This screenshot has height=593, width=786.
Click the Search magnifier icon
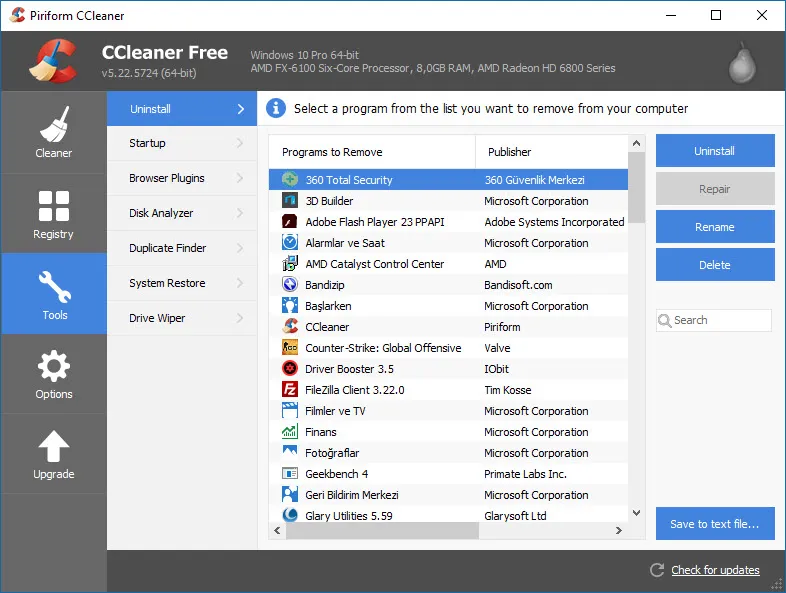(x=665, y=320)
